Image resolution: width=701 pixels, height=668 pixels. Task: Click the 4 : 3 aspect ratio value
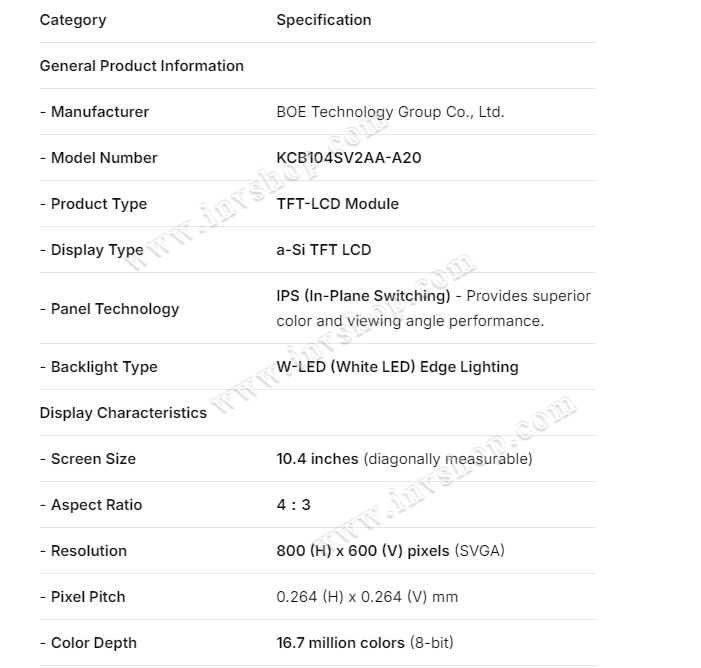click(x=294, y=505)
